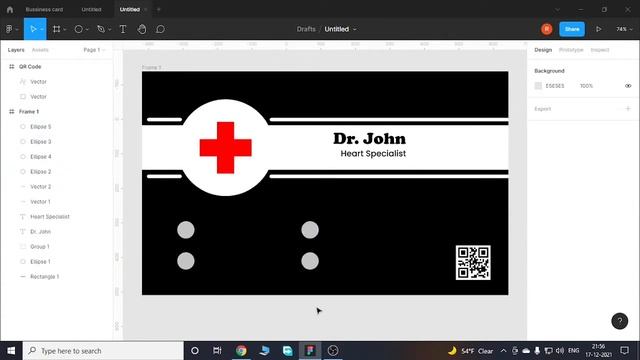
Task: Open the Business card file tab
Action: [44, 9]
